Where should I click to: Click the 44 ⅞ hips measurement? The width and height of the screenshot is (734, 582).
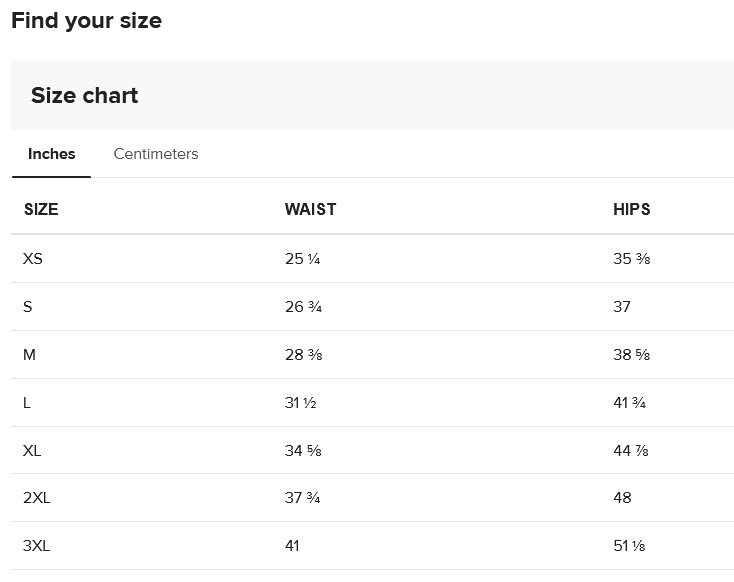click(632, 451)
